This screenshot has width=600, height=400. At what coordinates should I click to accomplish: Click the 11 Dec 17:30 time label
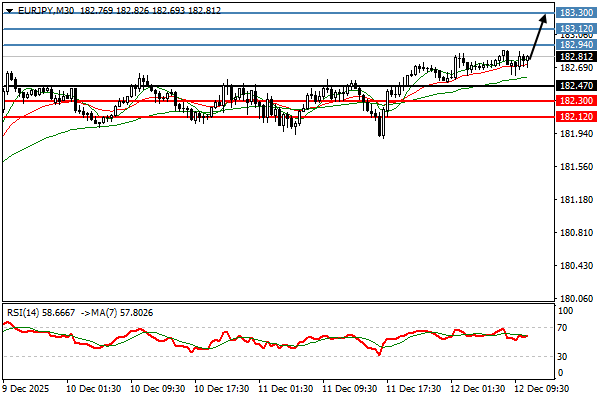pos(412,387)
